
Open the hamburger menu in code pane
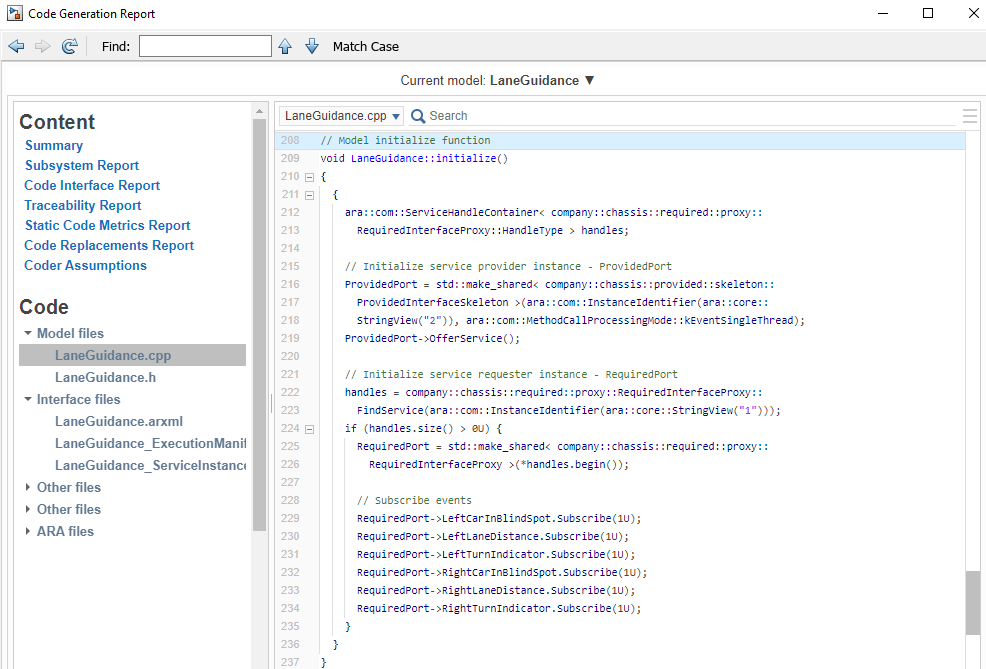pos(969,116)
